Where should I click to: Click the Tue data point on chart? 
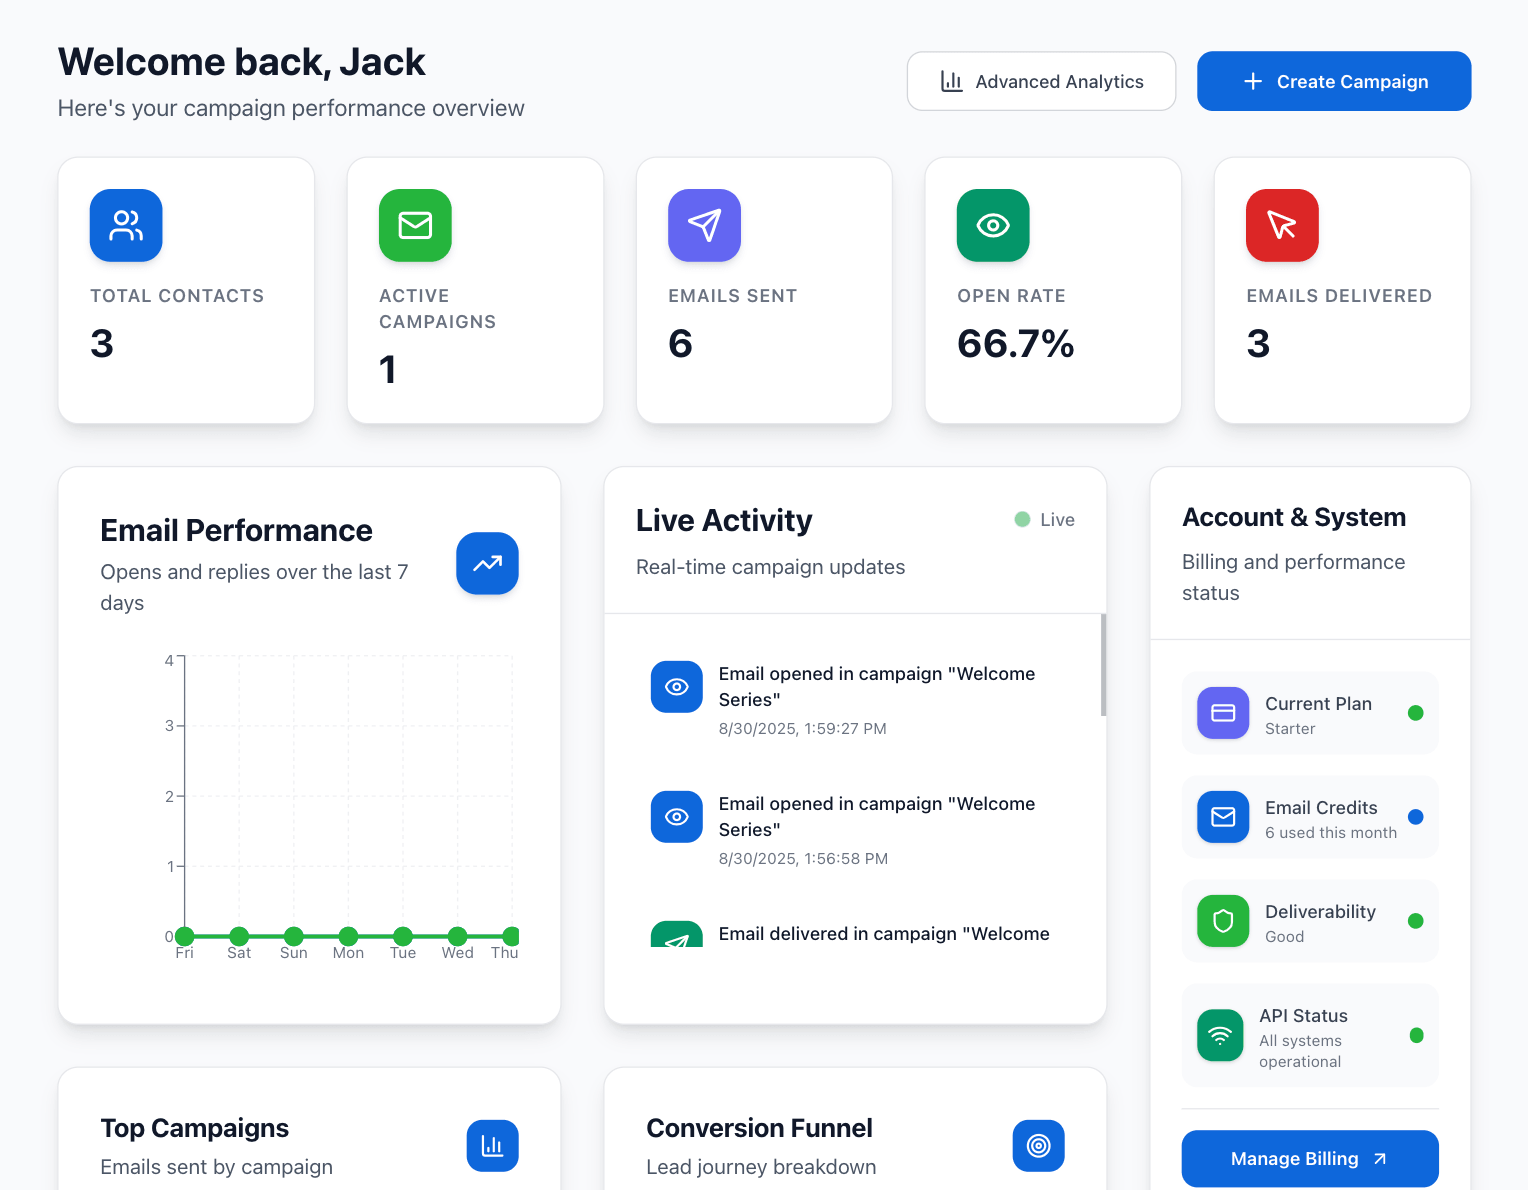coord(403,936)
